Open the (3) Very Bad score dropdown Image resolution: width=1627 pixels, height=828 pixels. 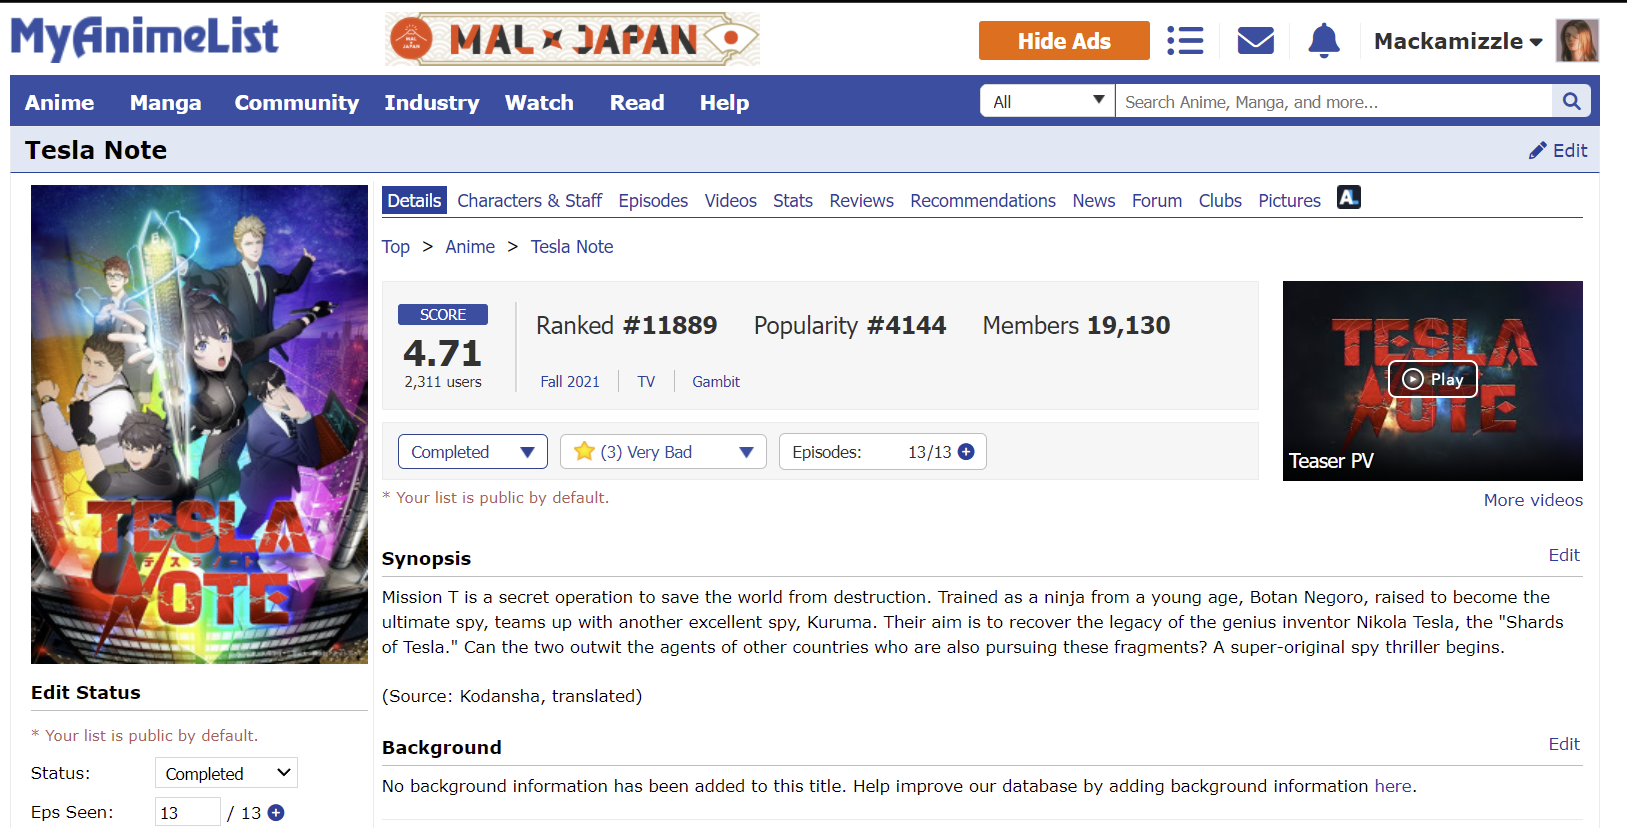pyautogui.click(x=663, y=452)
